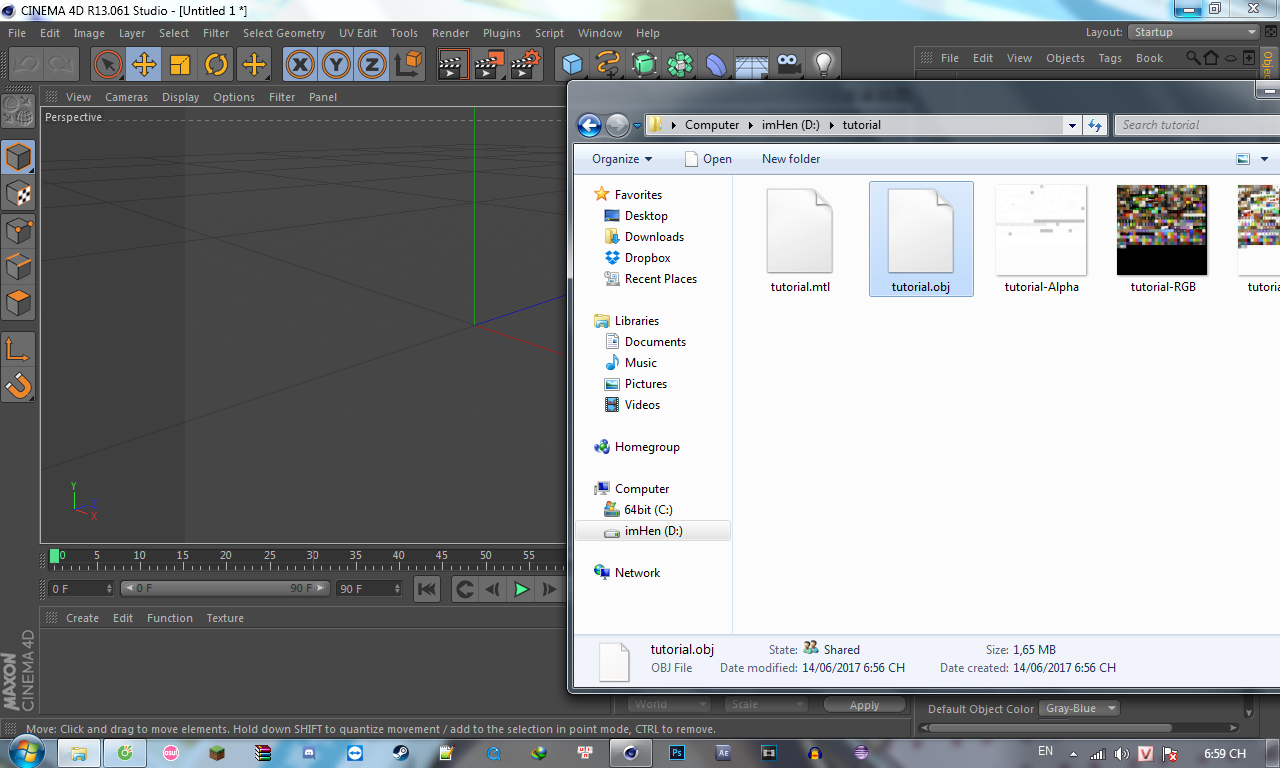Activate the Scale tool
The height and width of the screenshot is (768, 1280).
coord(180,65)
